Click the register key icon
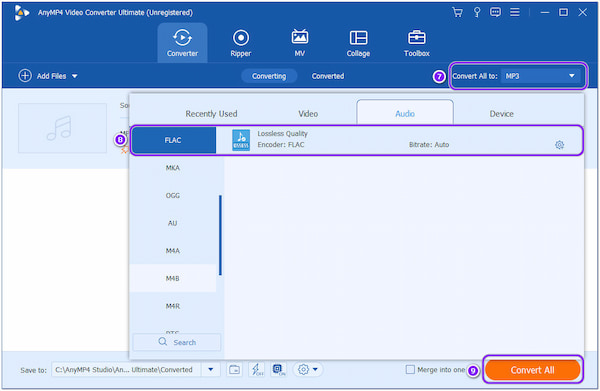The image size is (600, 391). (x=477, y=12)
